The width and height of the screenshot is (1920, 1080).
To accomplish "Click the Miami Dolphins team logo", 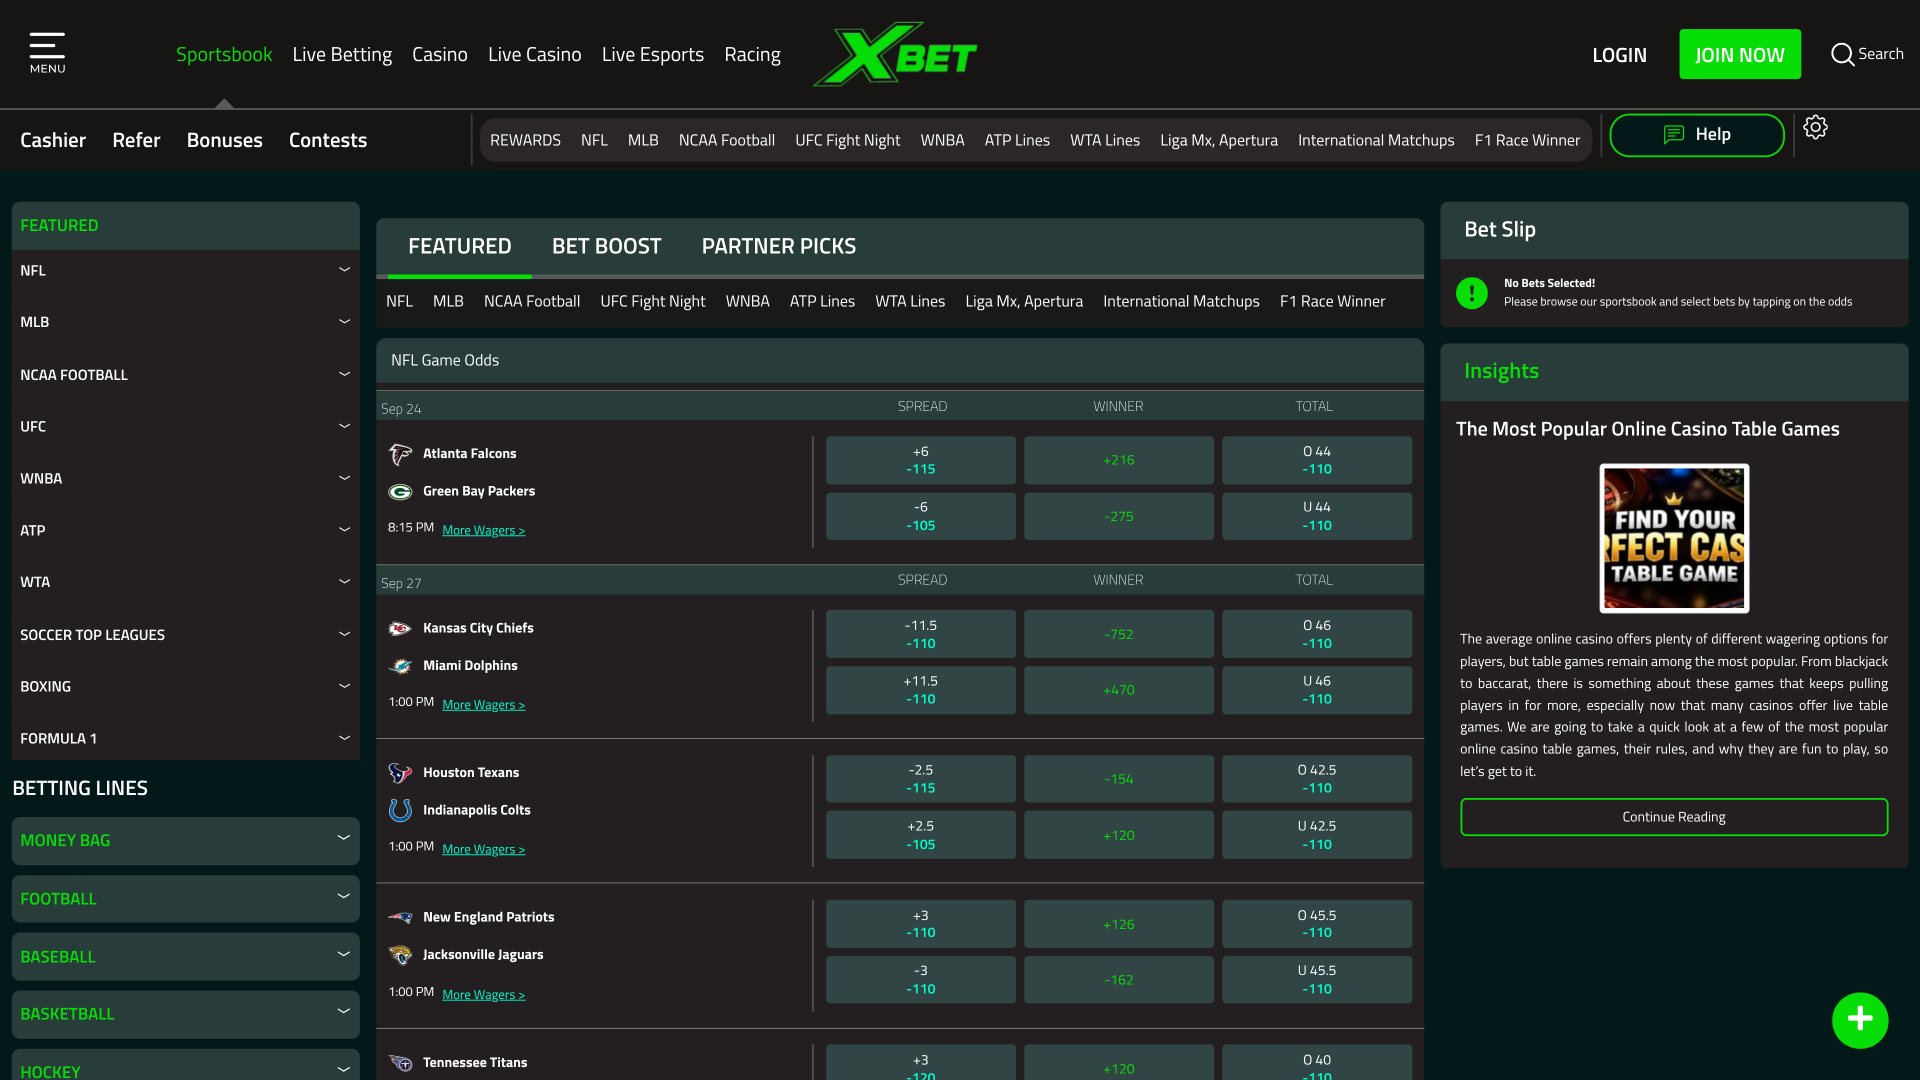I will [400, 666].
